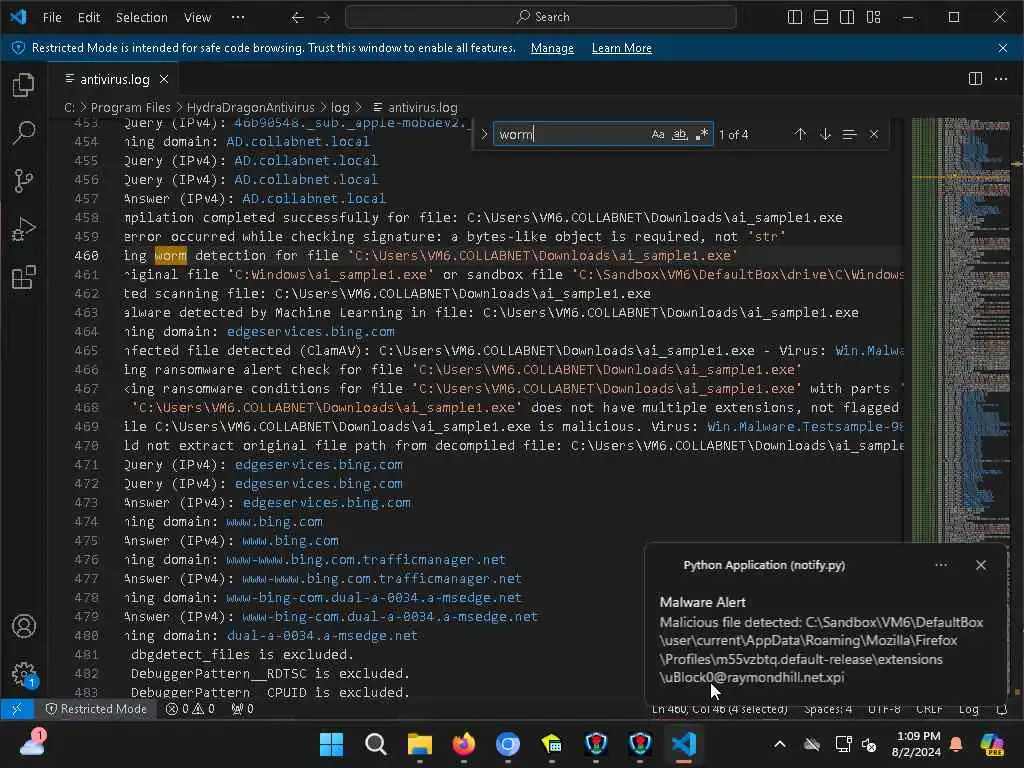Screen dimensions: 1024x768
Task: Close the Malware Alert notification
Action: pyautogui.click(x=980, y=566)
